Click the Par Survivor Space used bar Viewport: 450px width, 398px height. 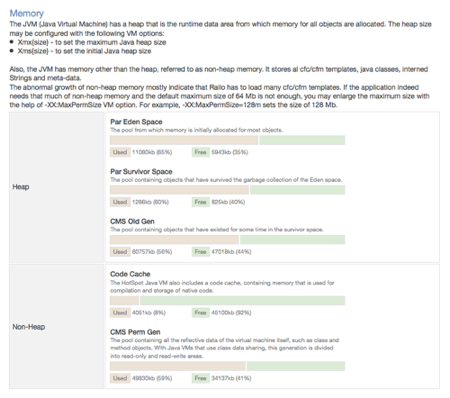[179, 190]
